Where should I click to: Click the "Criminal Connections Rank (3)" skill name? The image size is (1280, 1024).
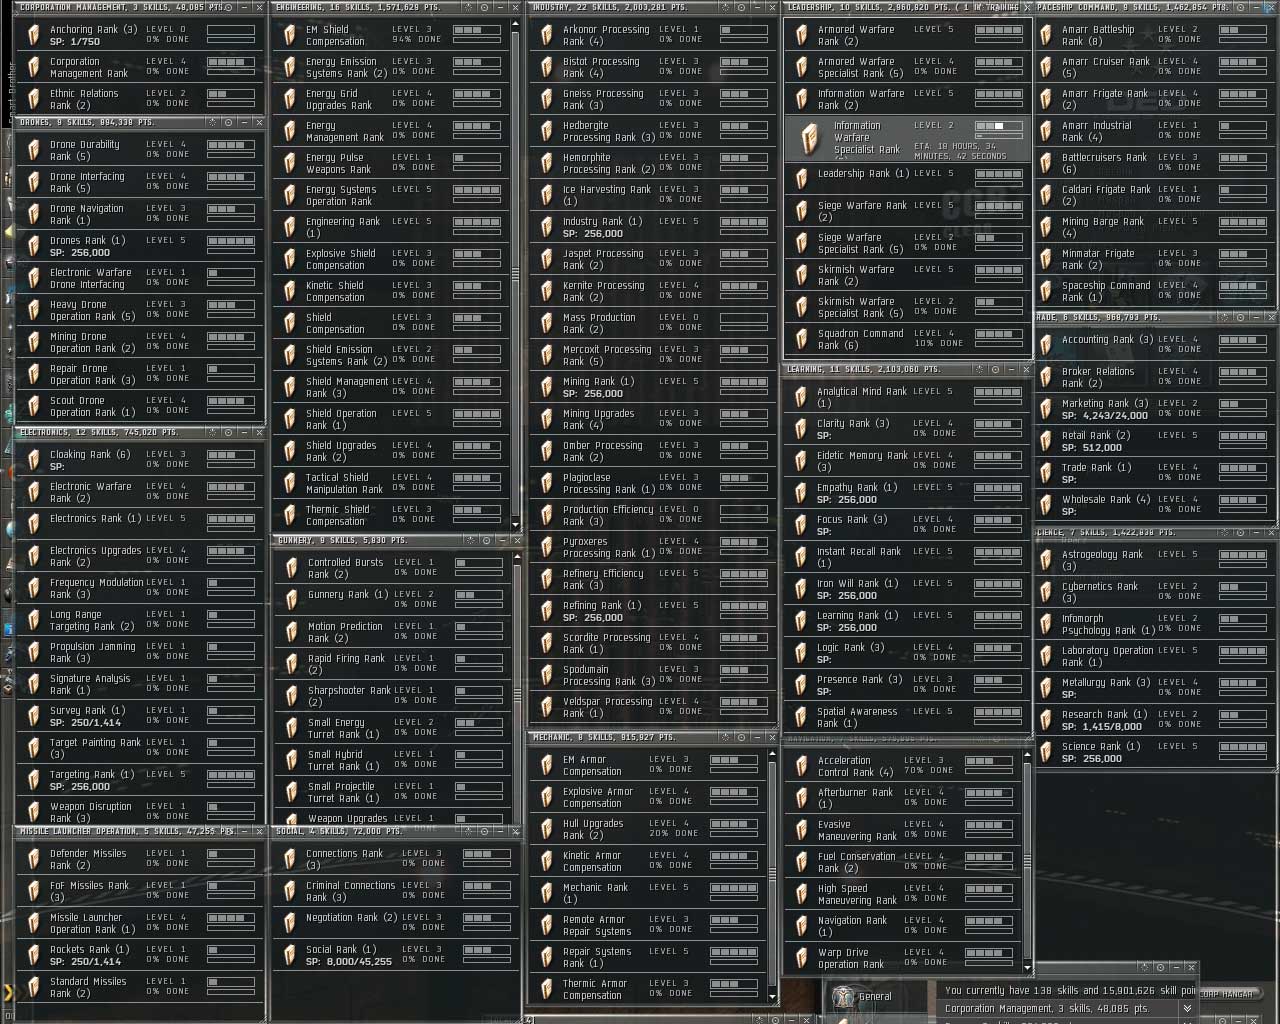[350, 891]
